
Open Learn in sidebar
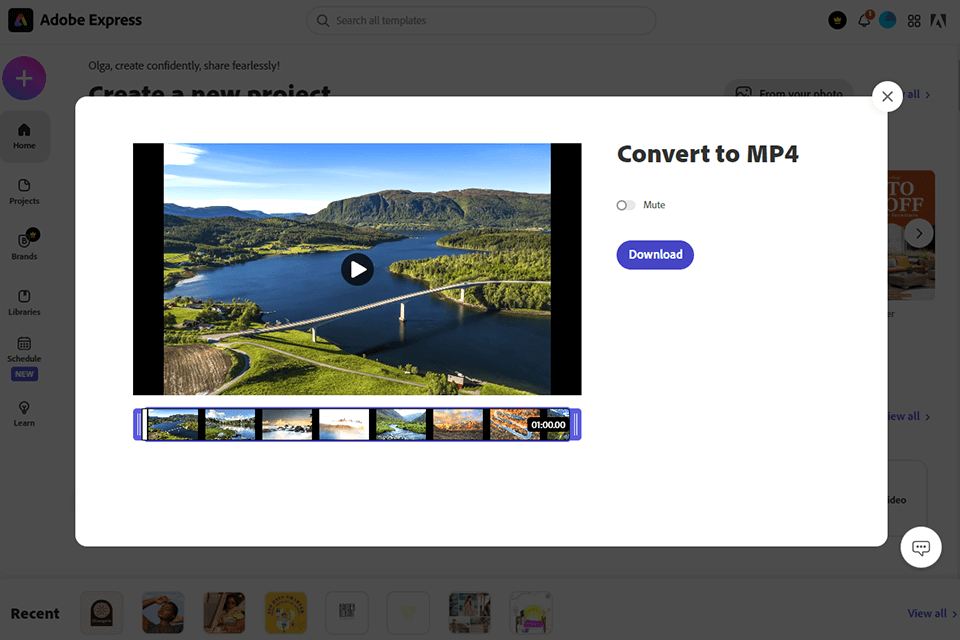(24, 413)
